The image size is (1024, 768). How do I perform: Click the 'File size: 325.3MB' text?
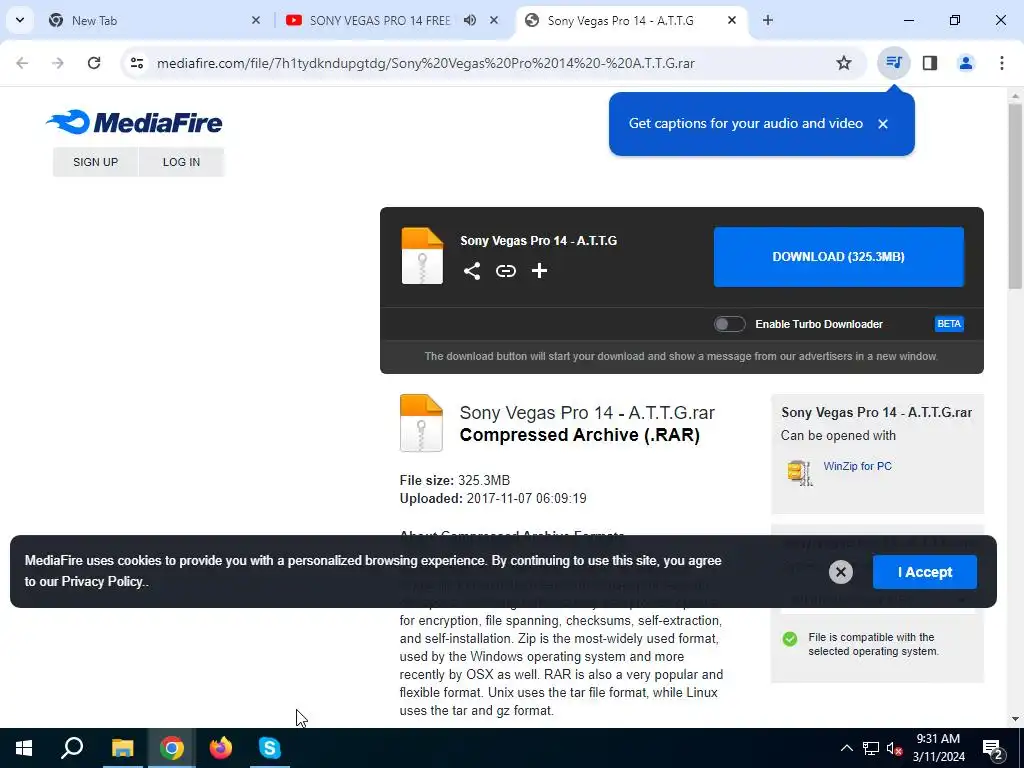pos(455,481)
